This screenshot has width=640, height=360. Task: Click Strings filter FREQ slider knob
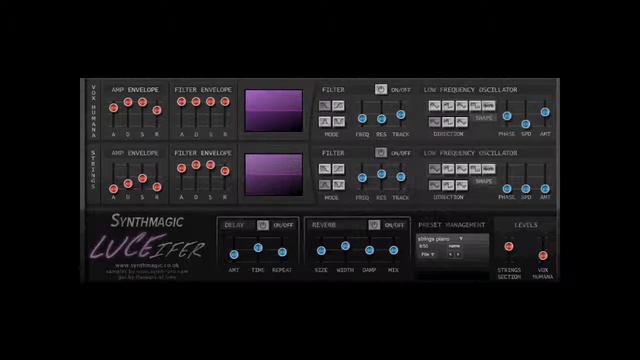click(362, 178)
